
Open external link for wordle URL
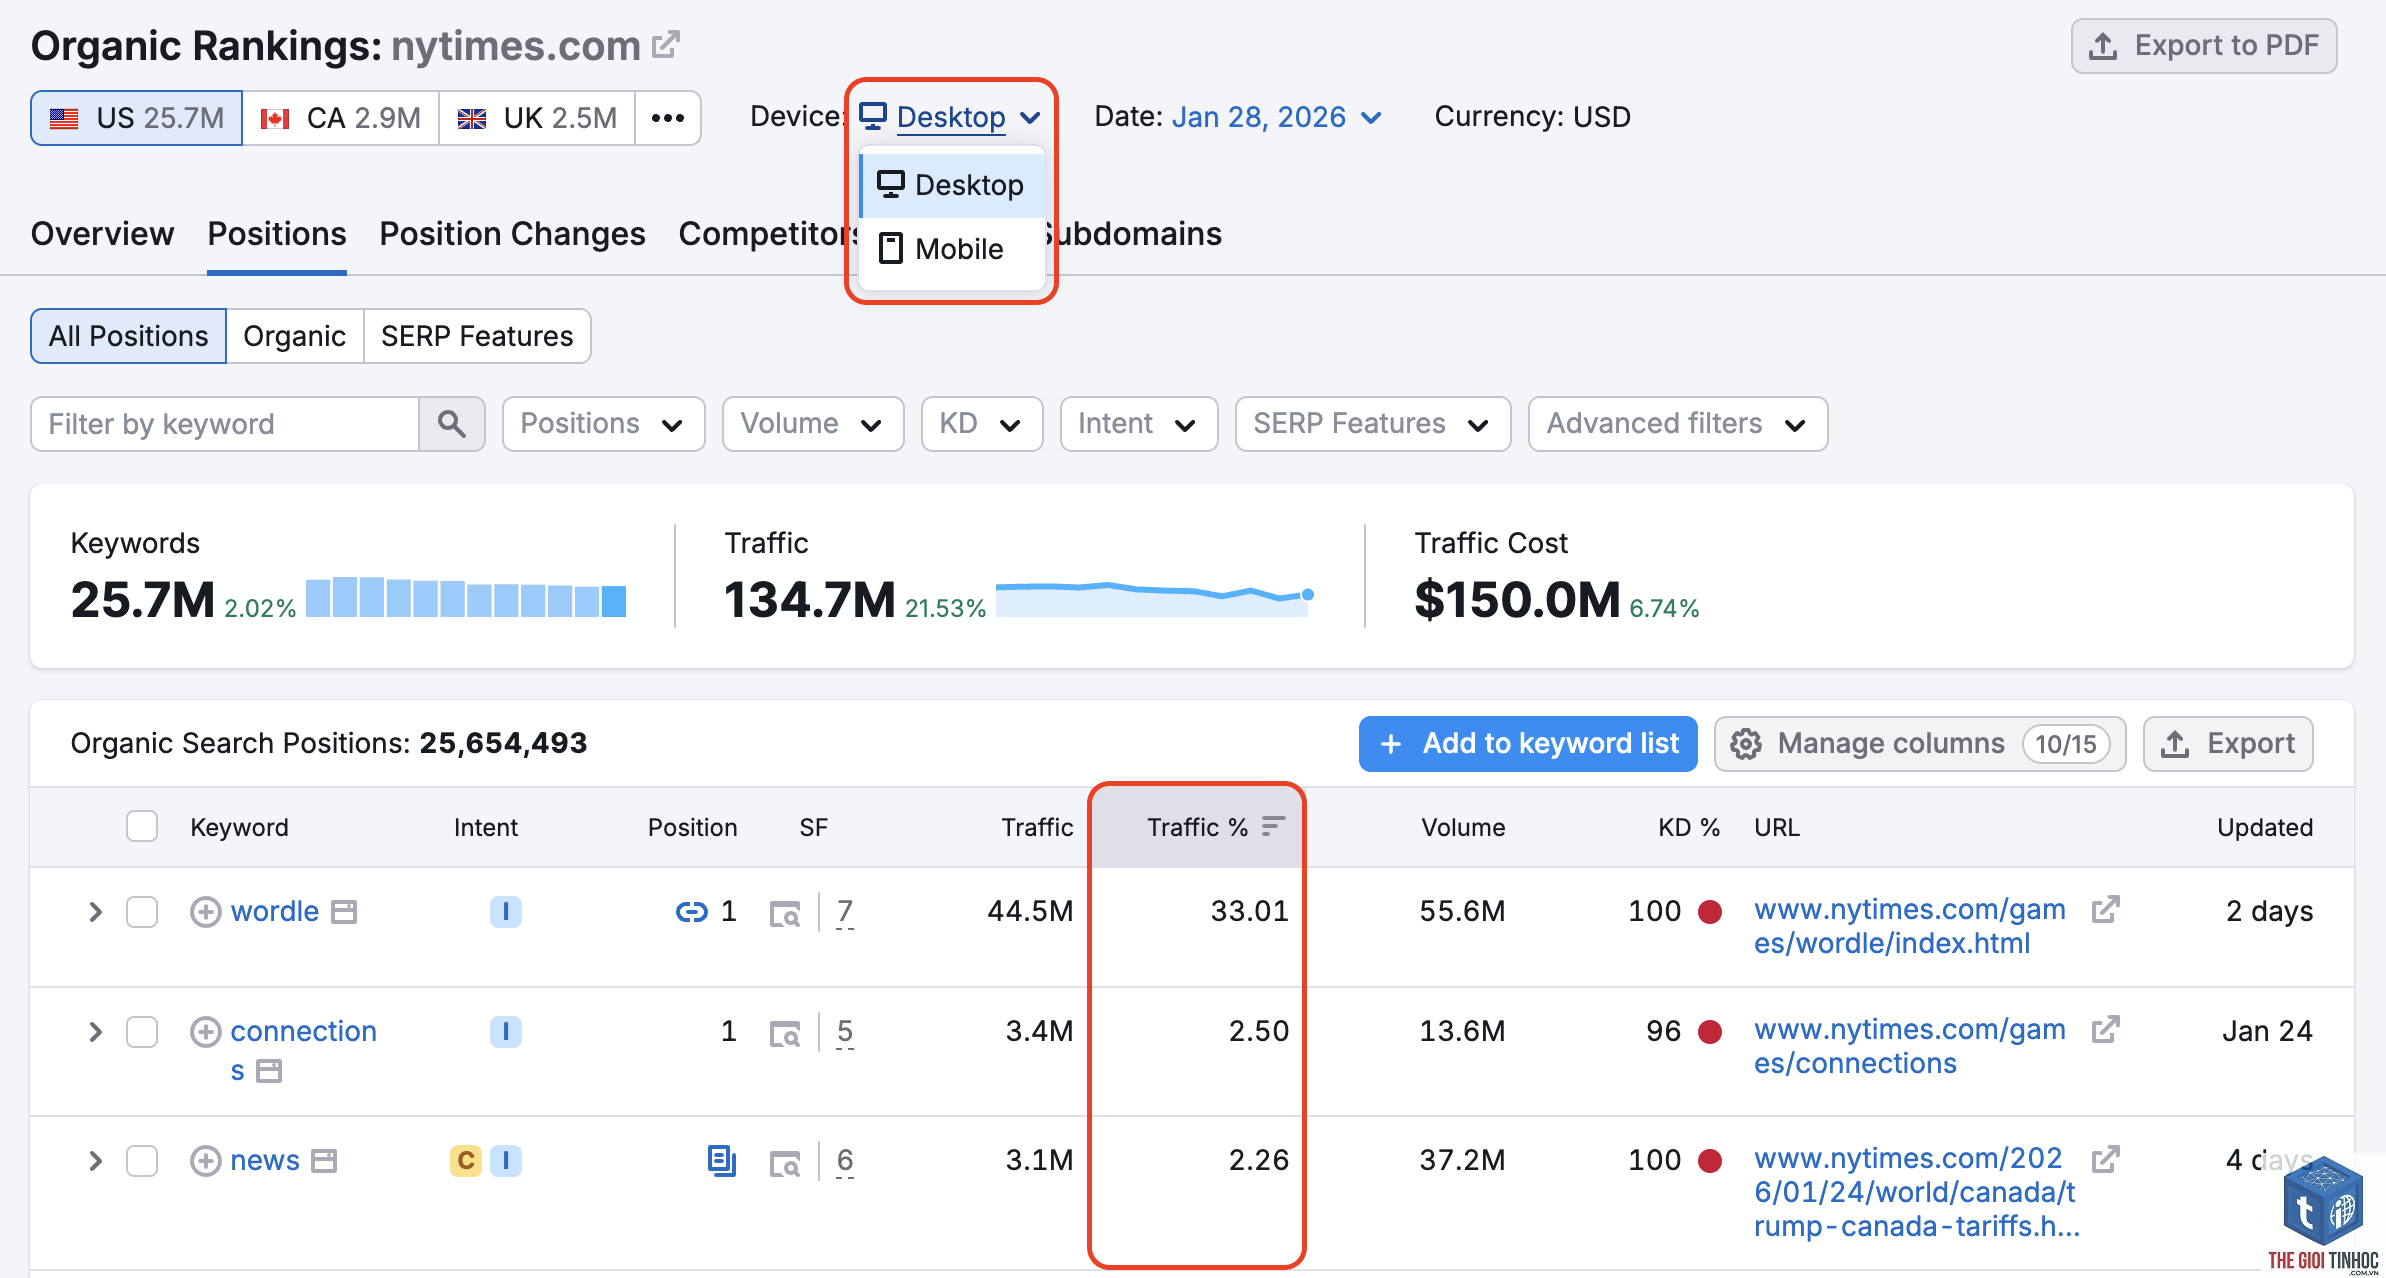(x=2105, y=910)
